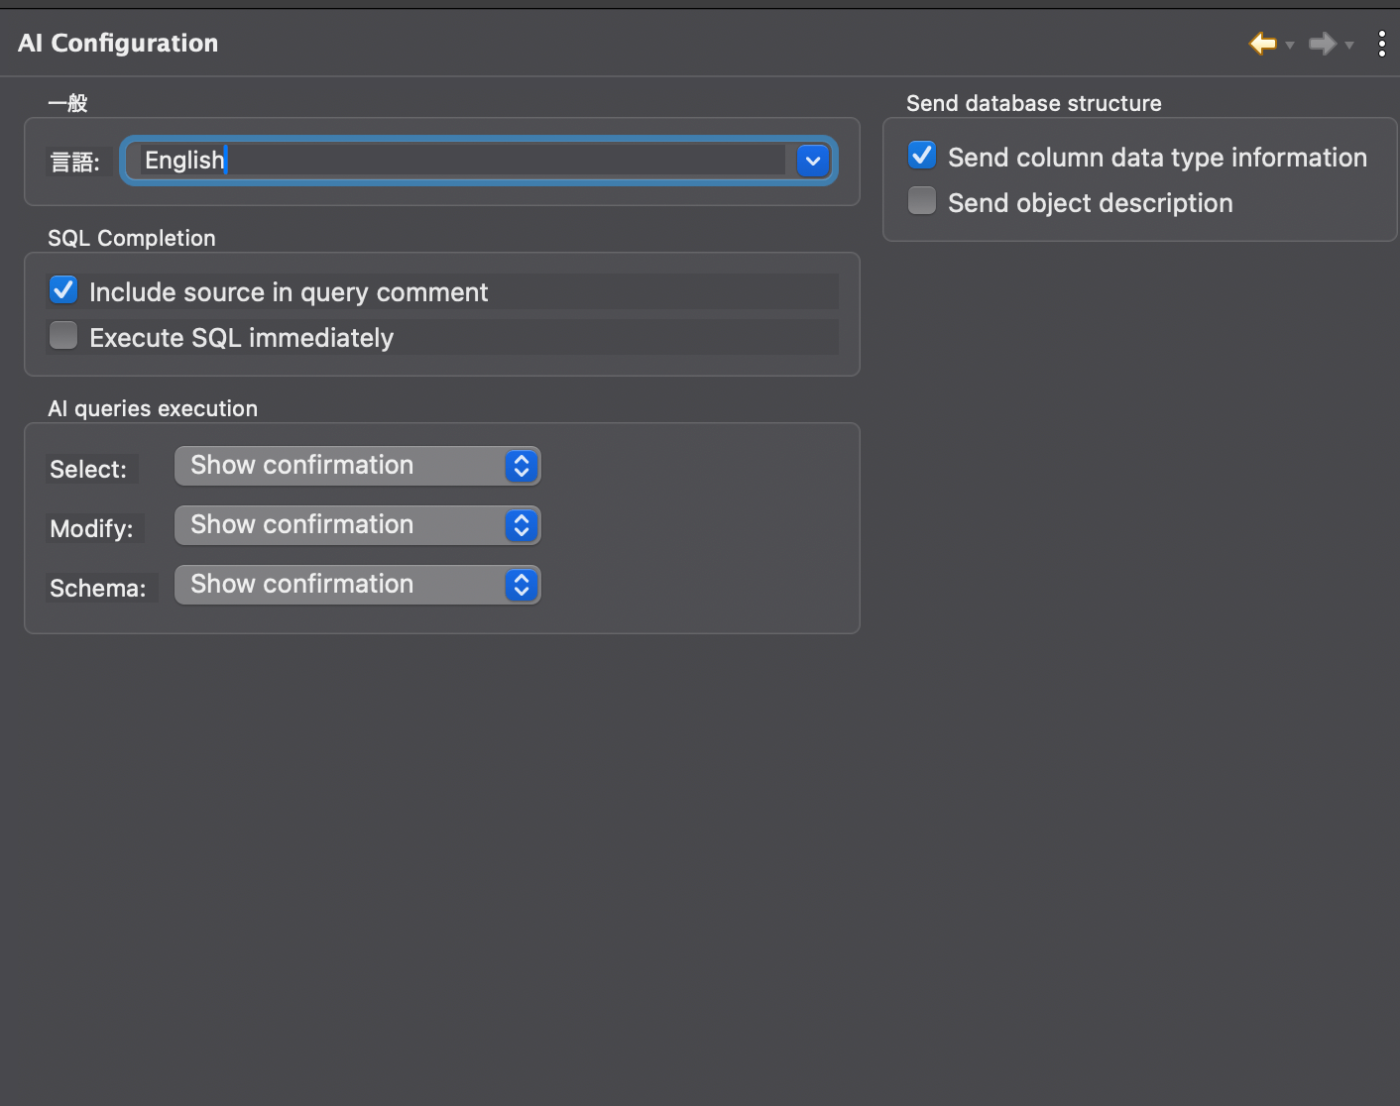This screenshot has height=1106, width=1400.
Task: Click the Modify: label text
Action: (x=92, y=528)
